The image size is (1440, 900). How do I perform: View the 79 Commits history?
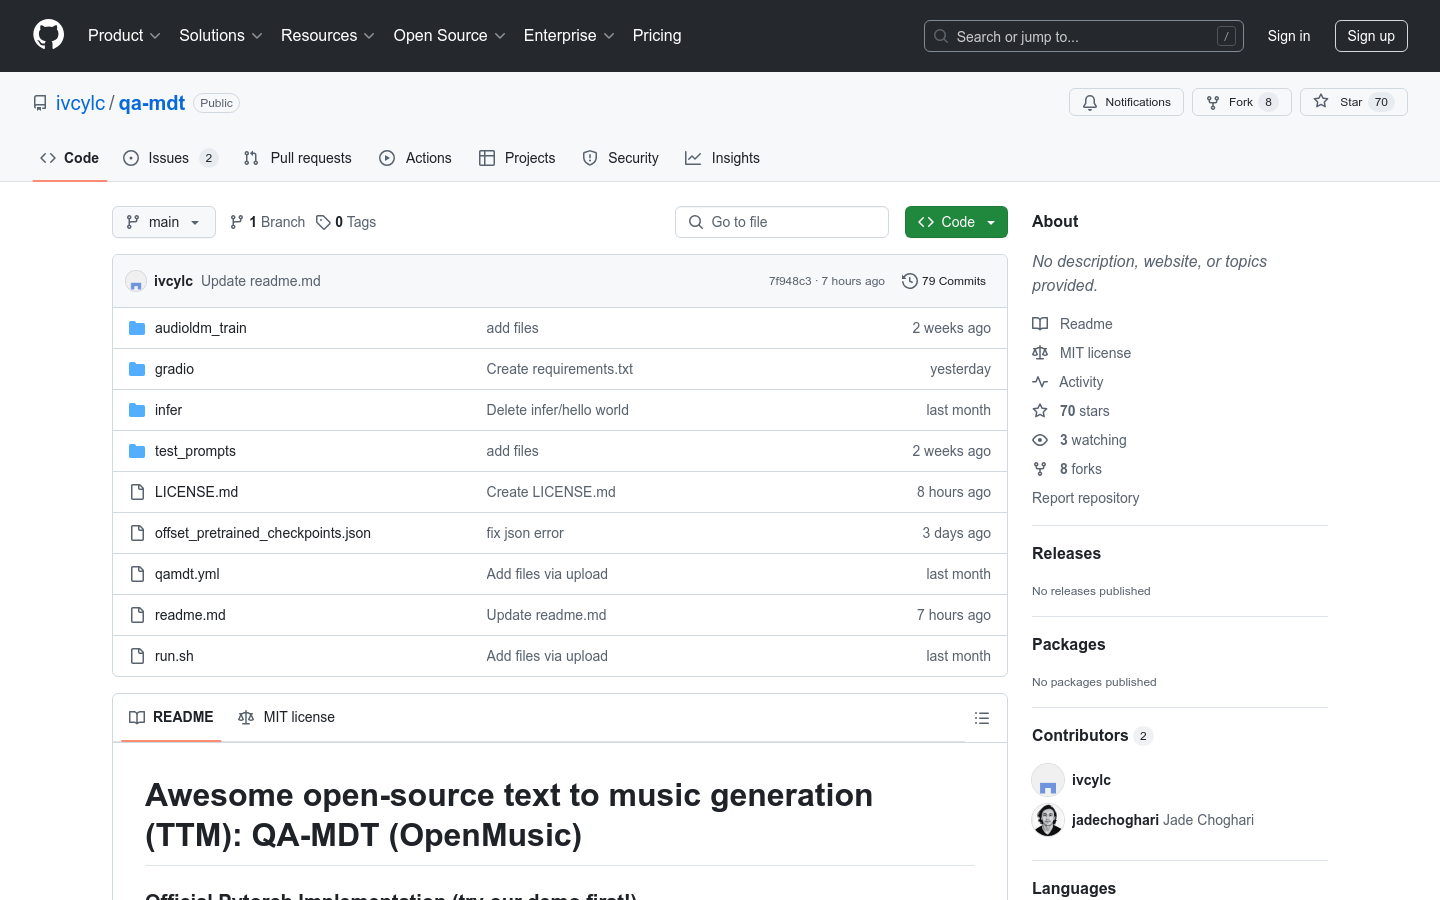pos(944,281)
